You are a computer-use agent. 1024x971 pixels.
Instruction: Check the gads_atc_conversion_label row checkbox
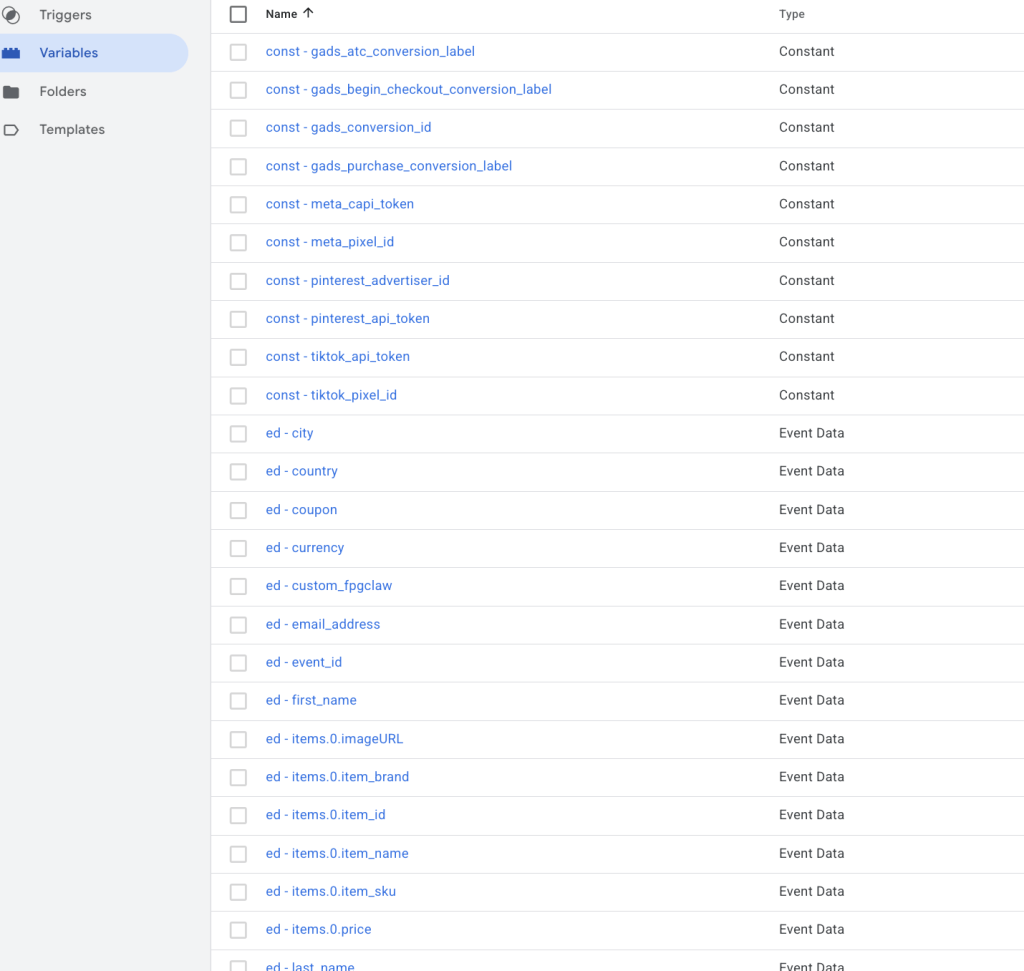pos(238,52)
